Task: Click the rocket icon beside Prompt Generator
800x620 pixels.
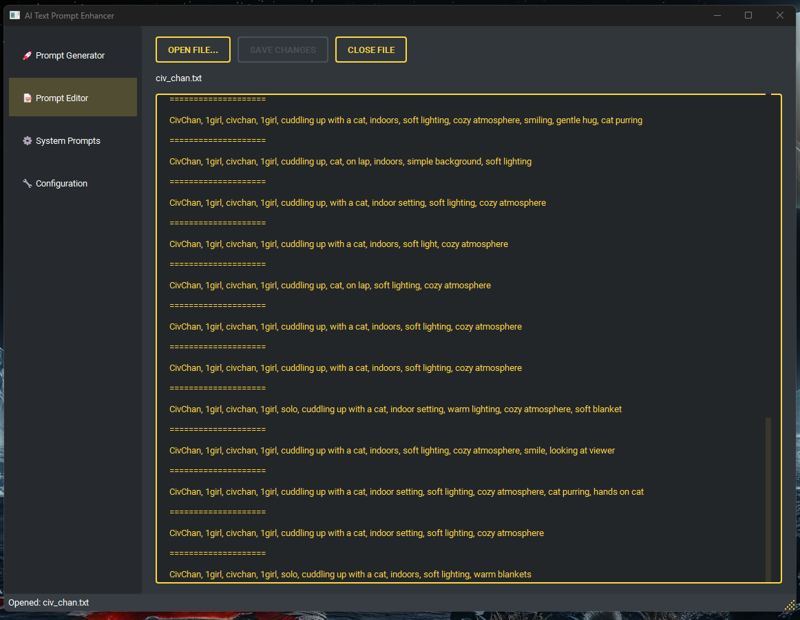Action: (27, 55)
